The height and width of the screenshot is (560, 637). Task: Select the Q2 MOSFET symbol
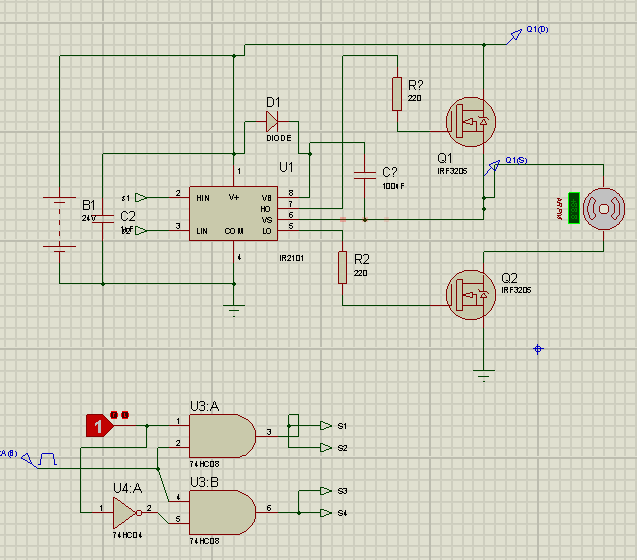471,295
